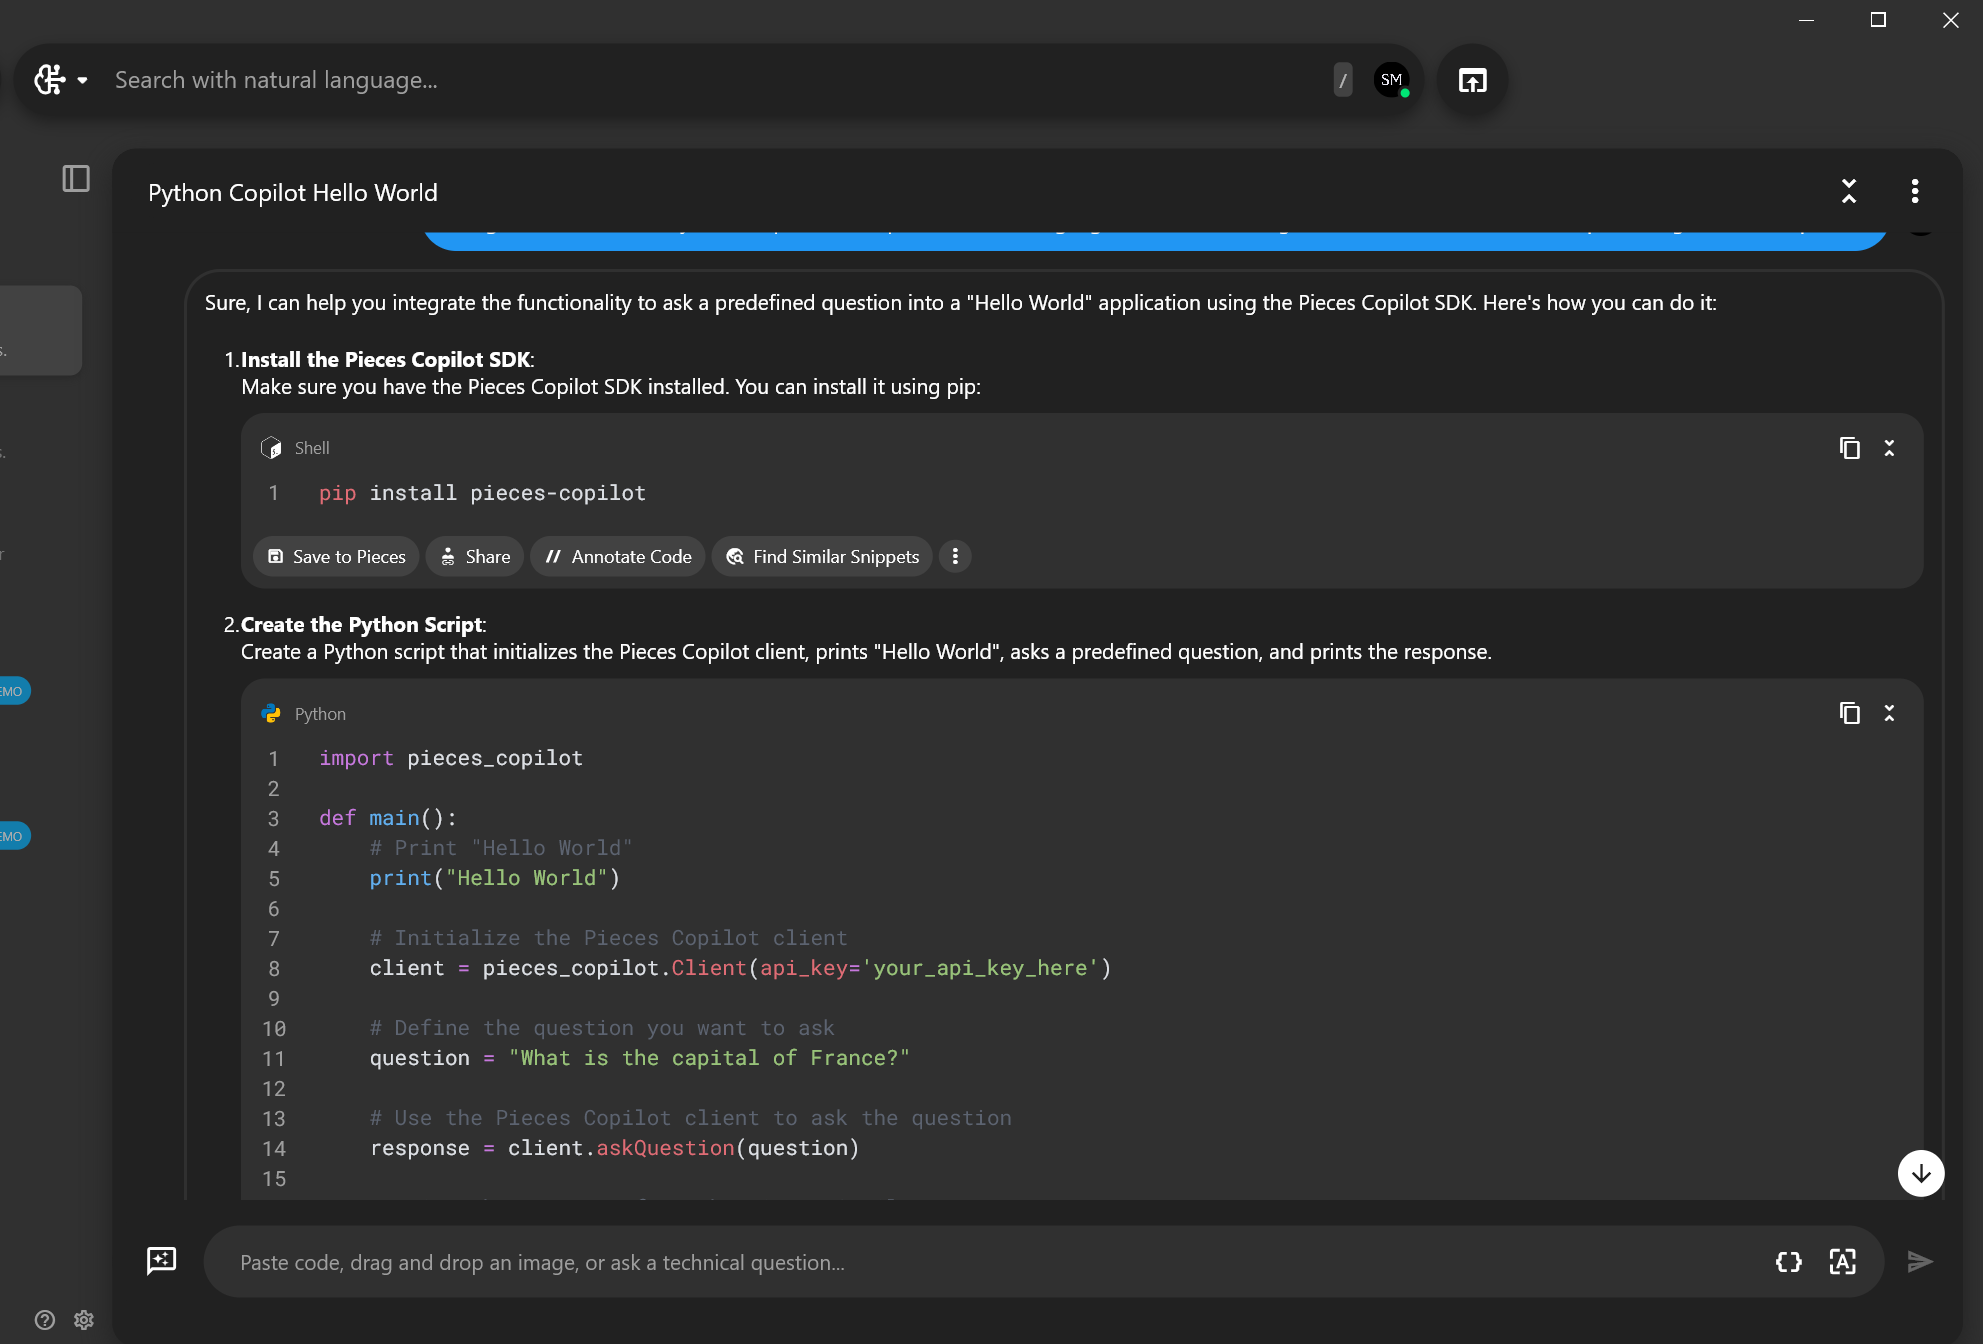Open the Pieces logo dropdown menu
The image size is (1983, 1344).
[61, 80]
